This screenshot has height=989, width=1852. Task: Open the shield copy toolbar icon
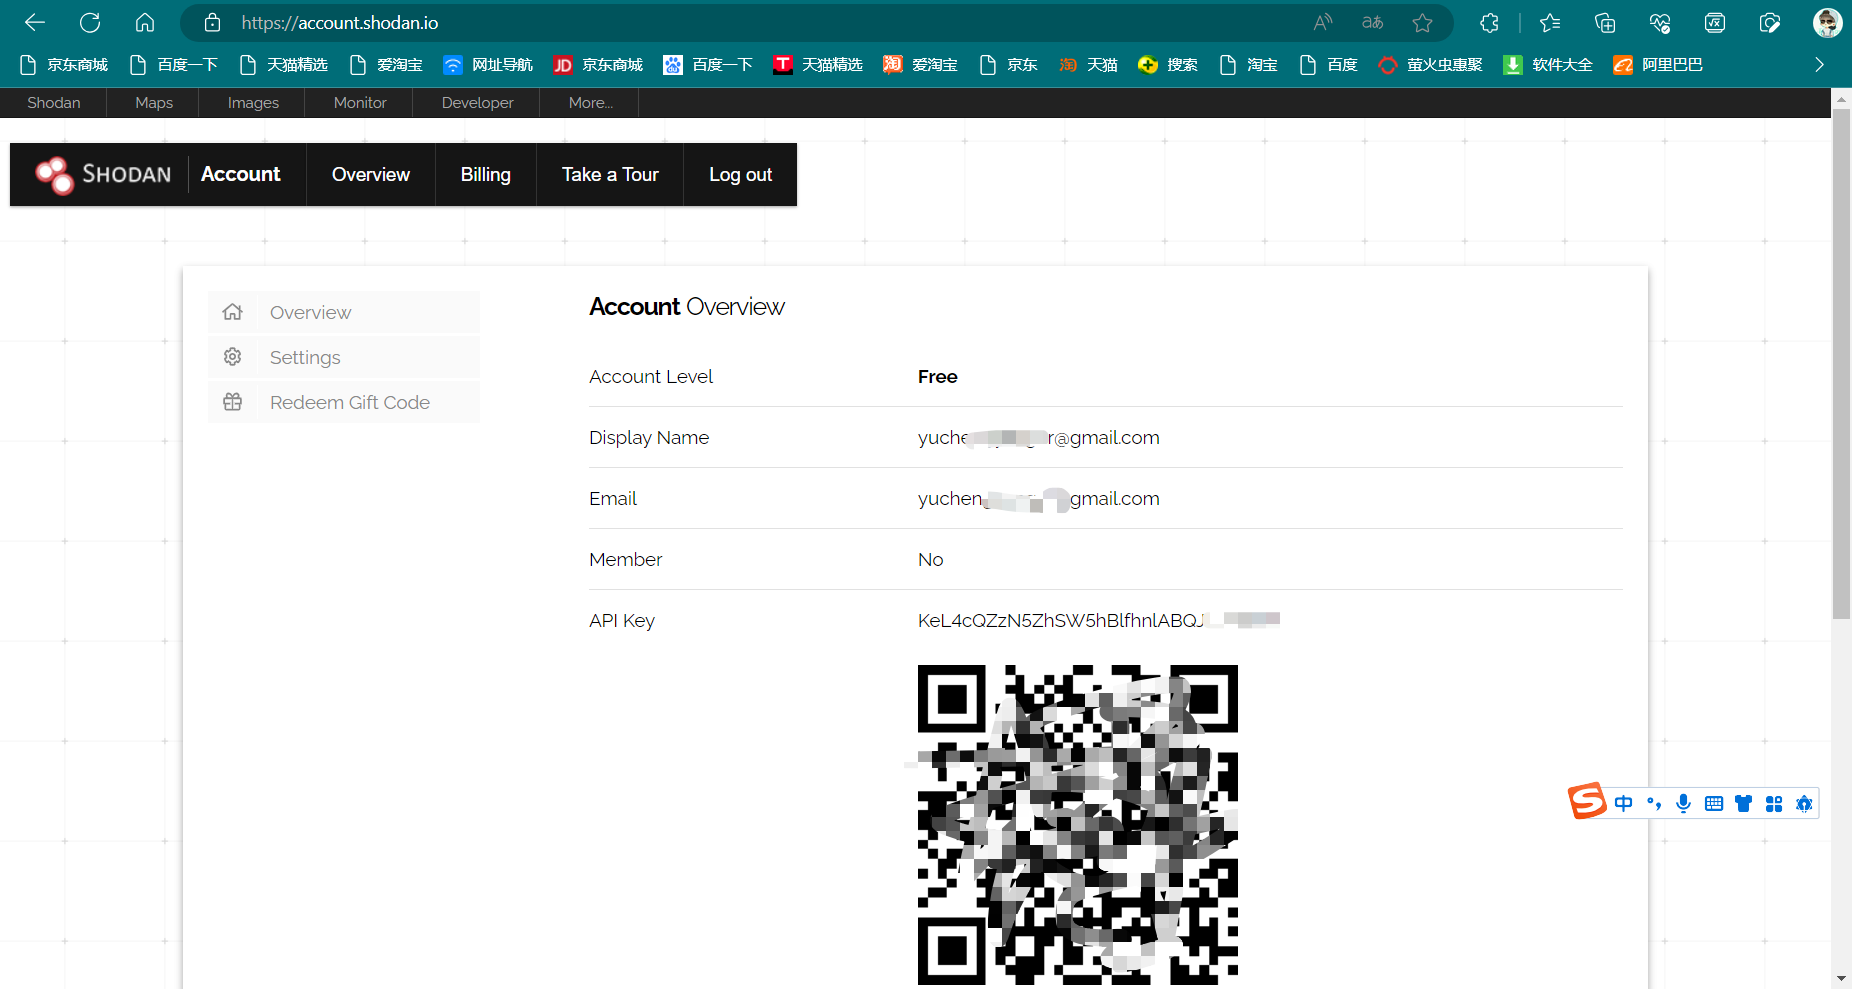coord(1770,22)
